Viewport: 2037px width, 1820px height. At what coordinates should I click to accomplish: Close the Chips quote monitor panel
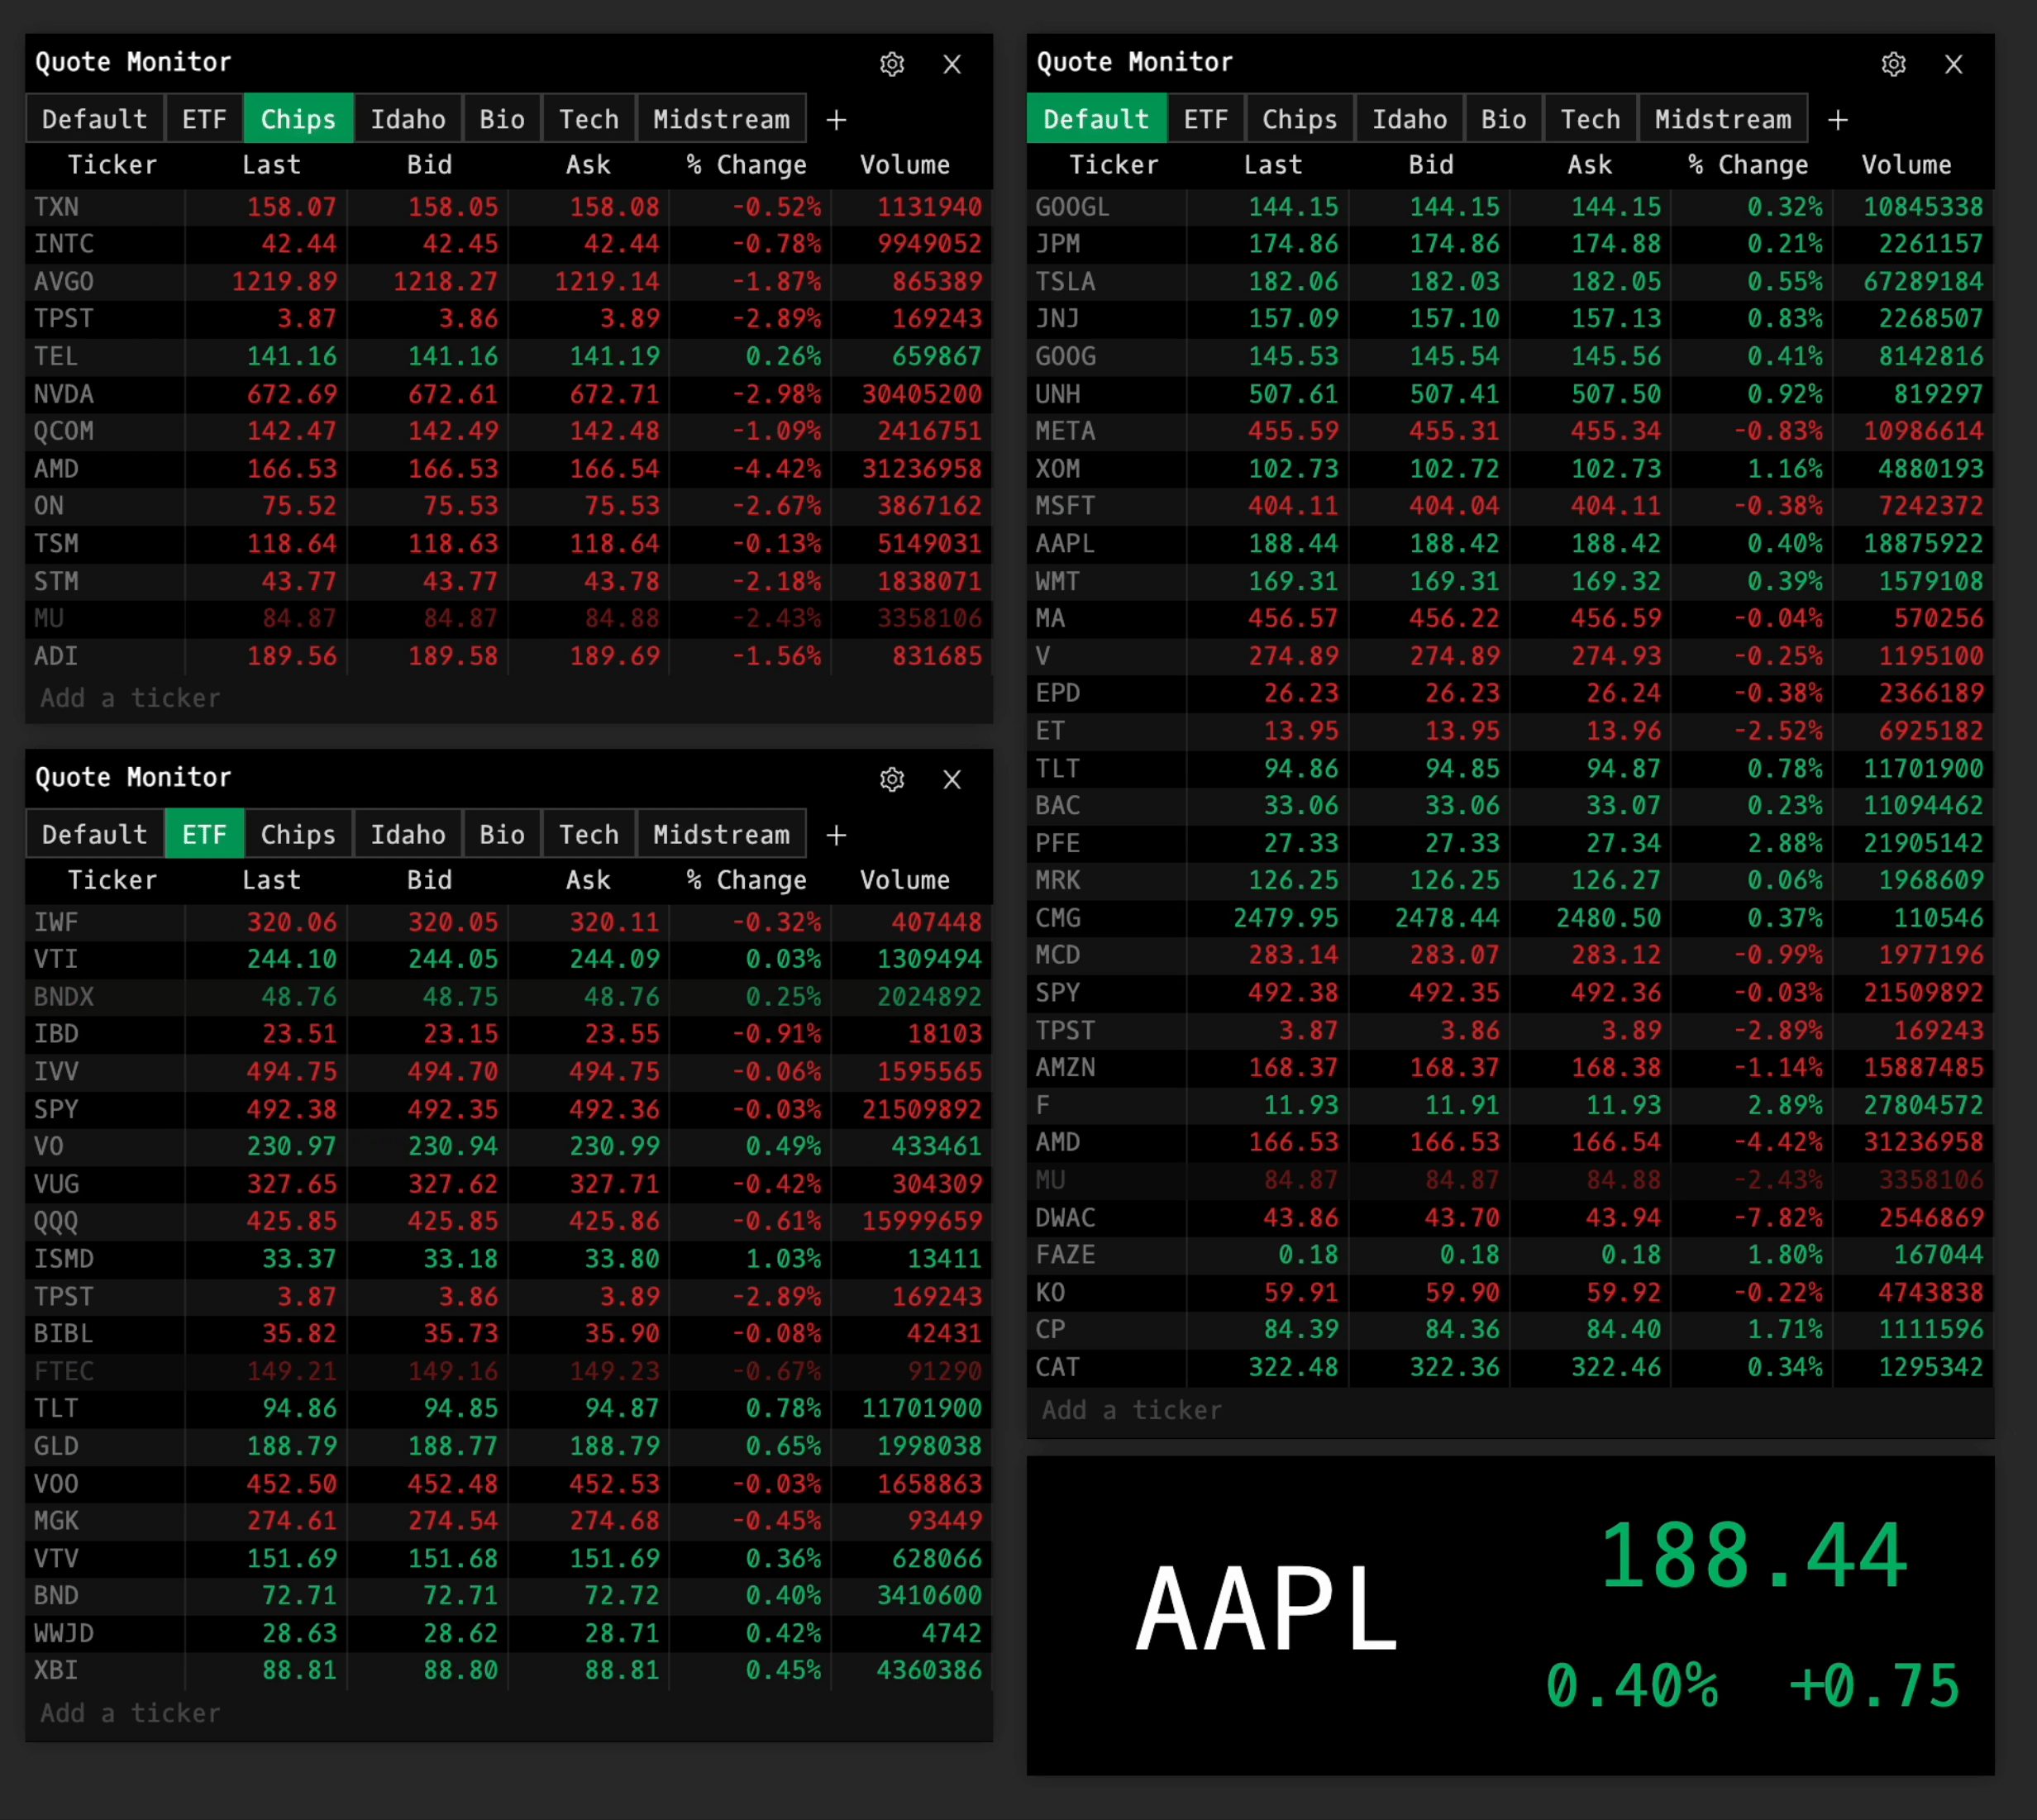click(952, 65)
